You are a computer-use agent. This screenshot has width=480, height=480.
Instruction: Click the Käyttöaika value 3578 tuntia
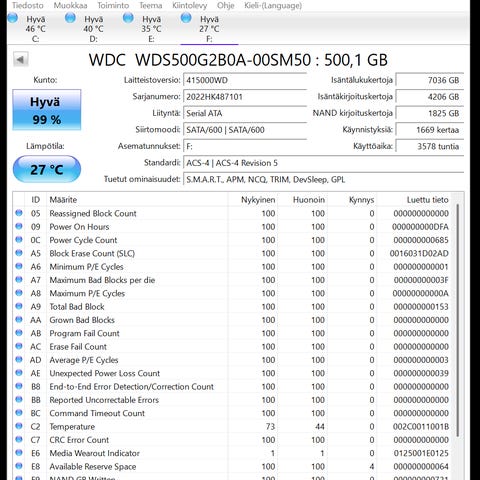[430, 146]
